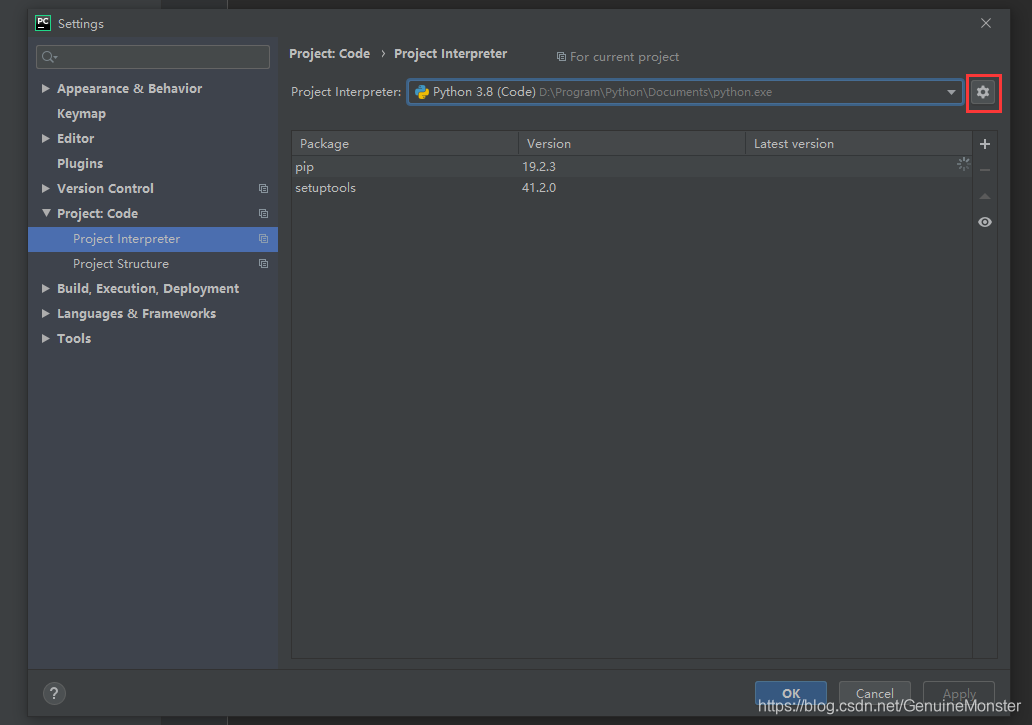Select Plugins in the settings tree

pyautogui.click(x=80, y=164)
